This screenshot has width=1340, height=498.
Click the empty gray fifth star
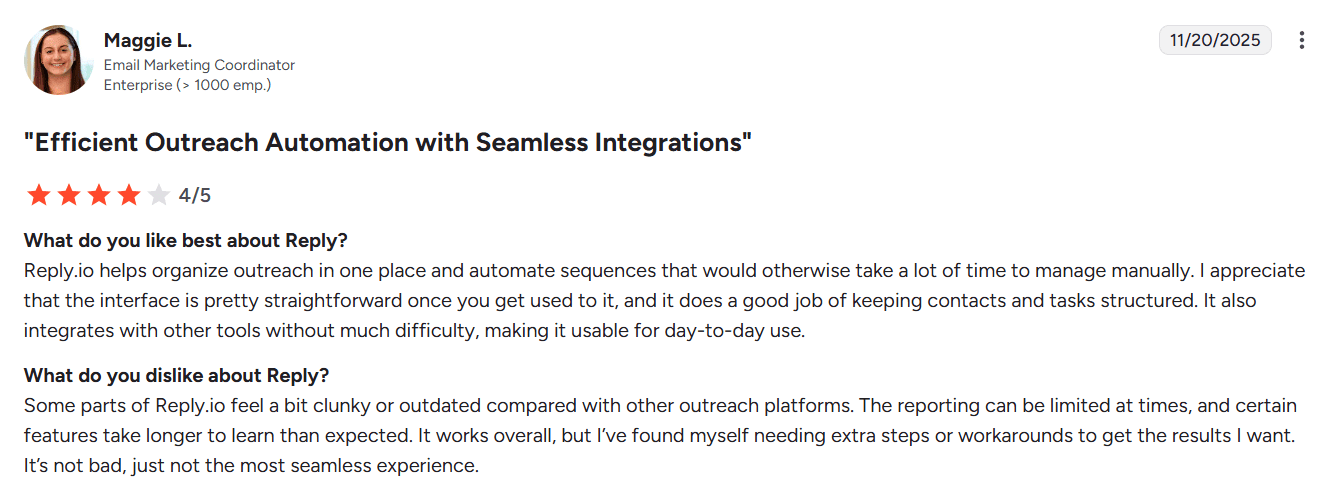(x=158, y=195)
